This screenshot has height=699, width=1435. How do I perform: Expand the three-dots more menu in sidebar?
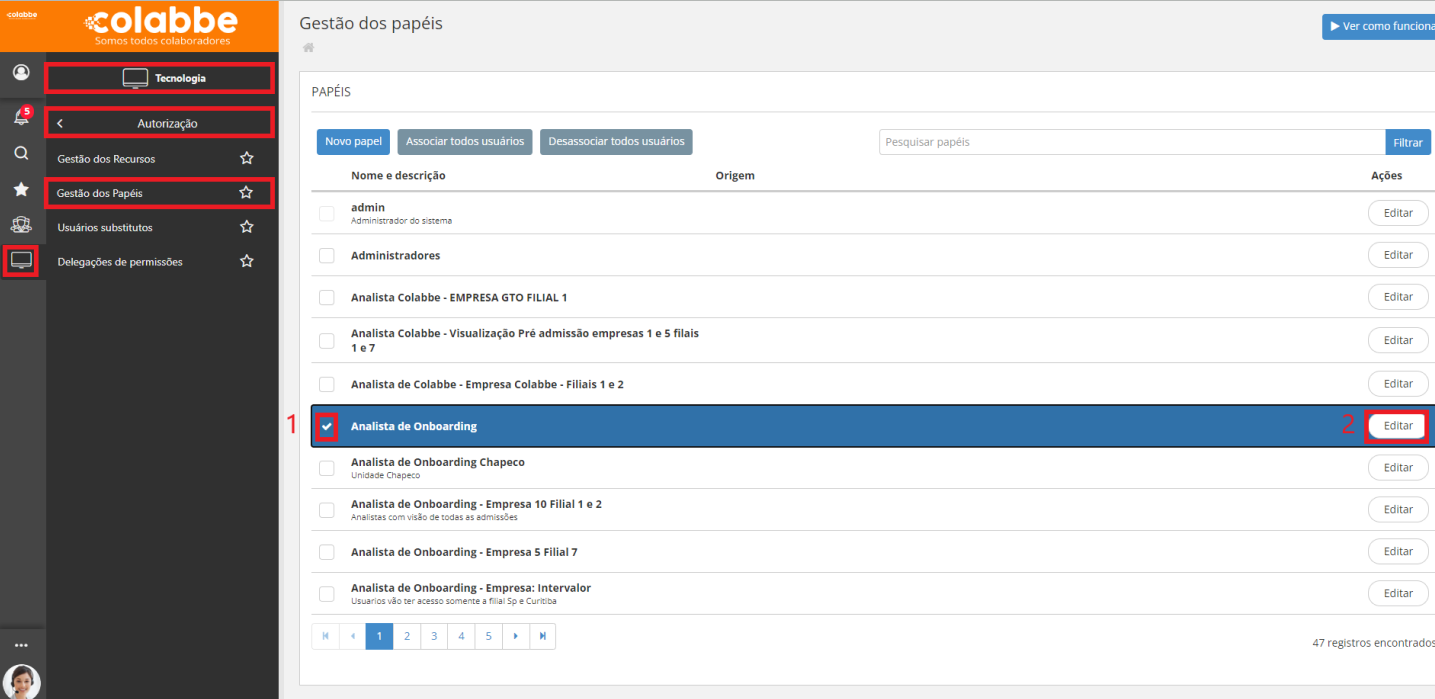click(x=21, y=645)
